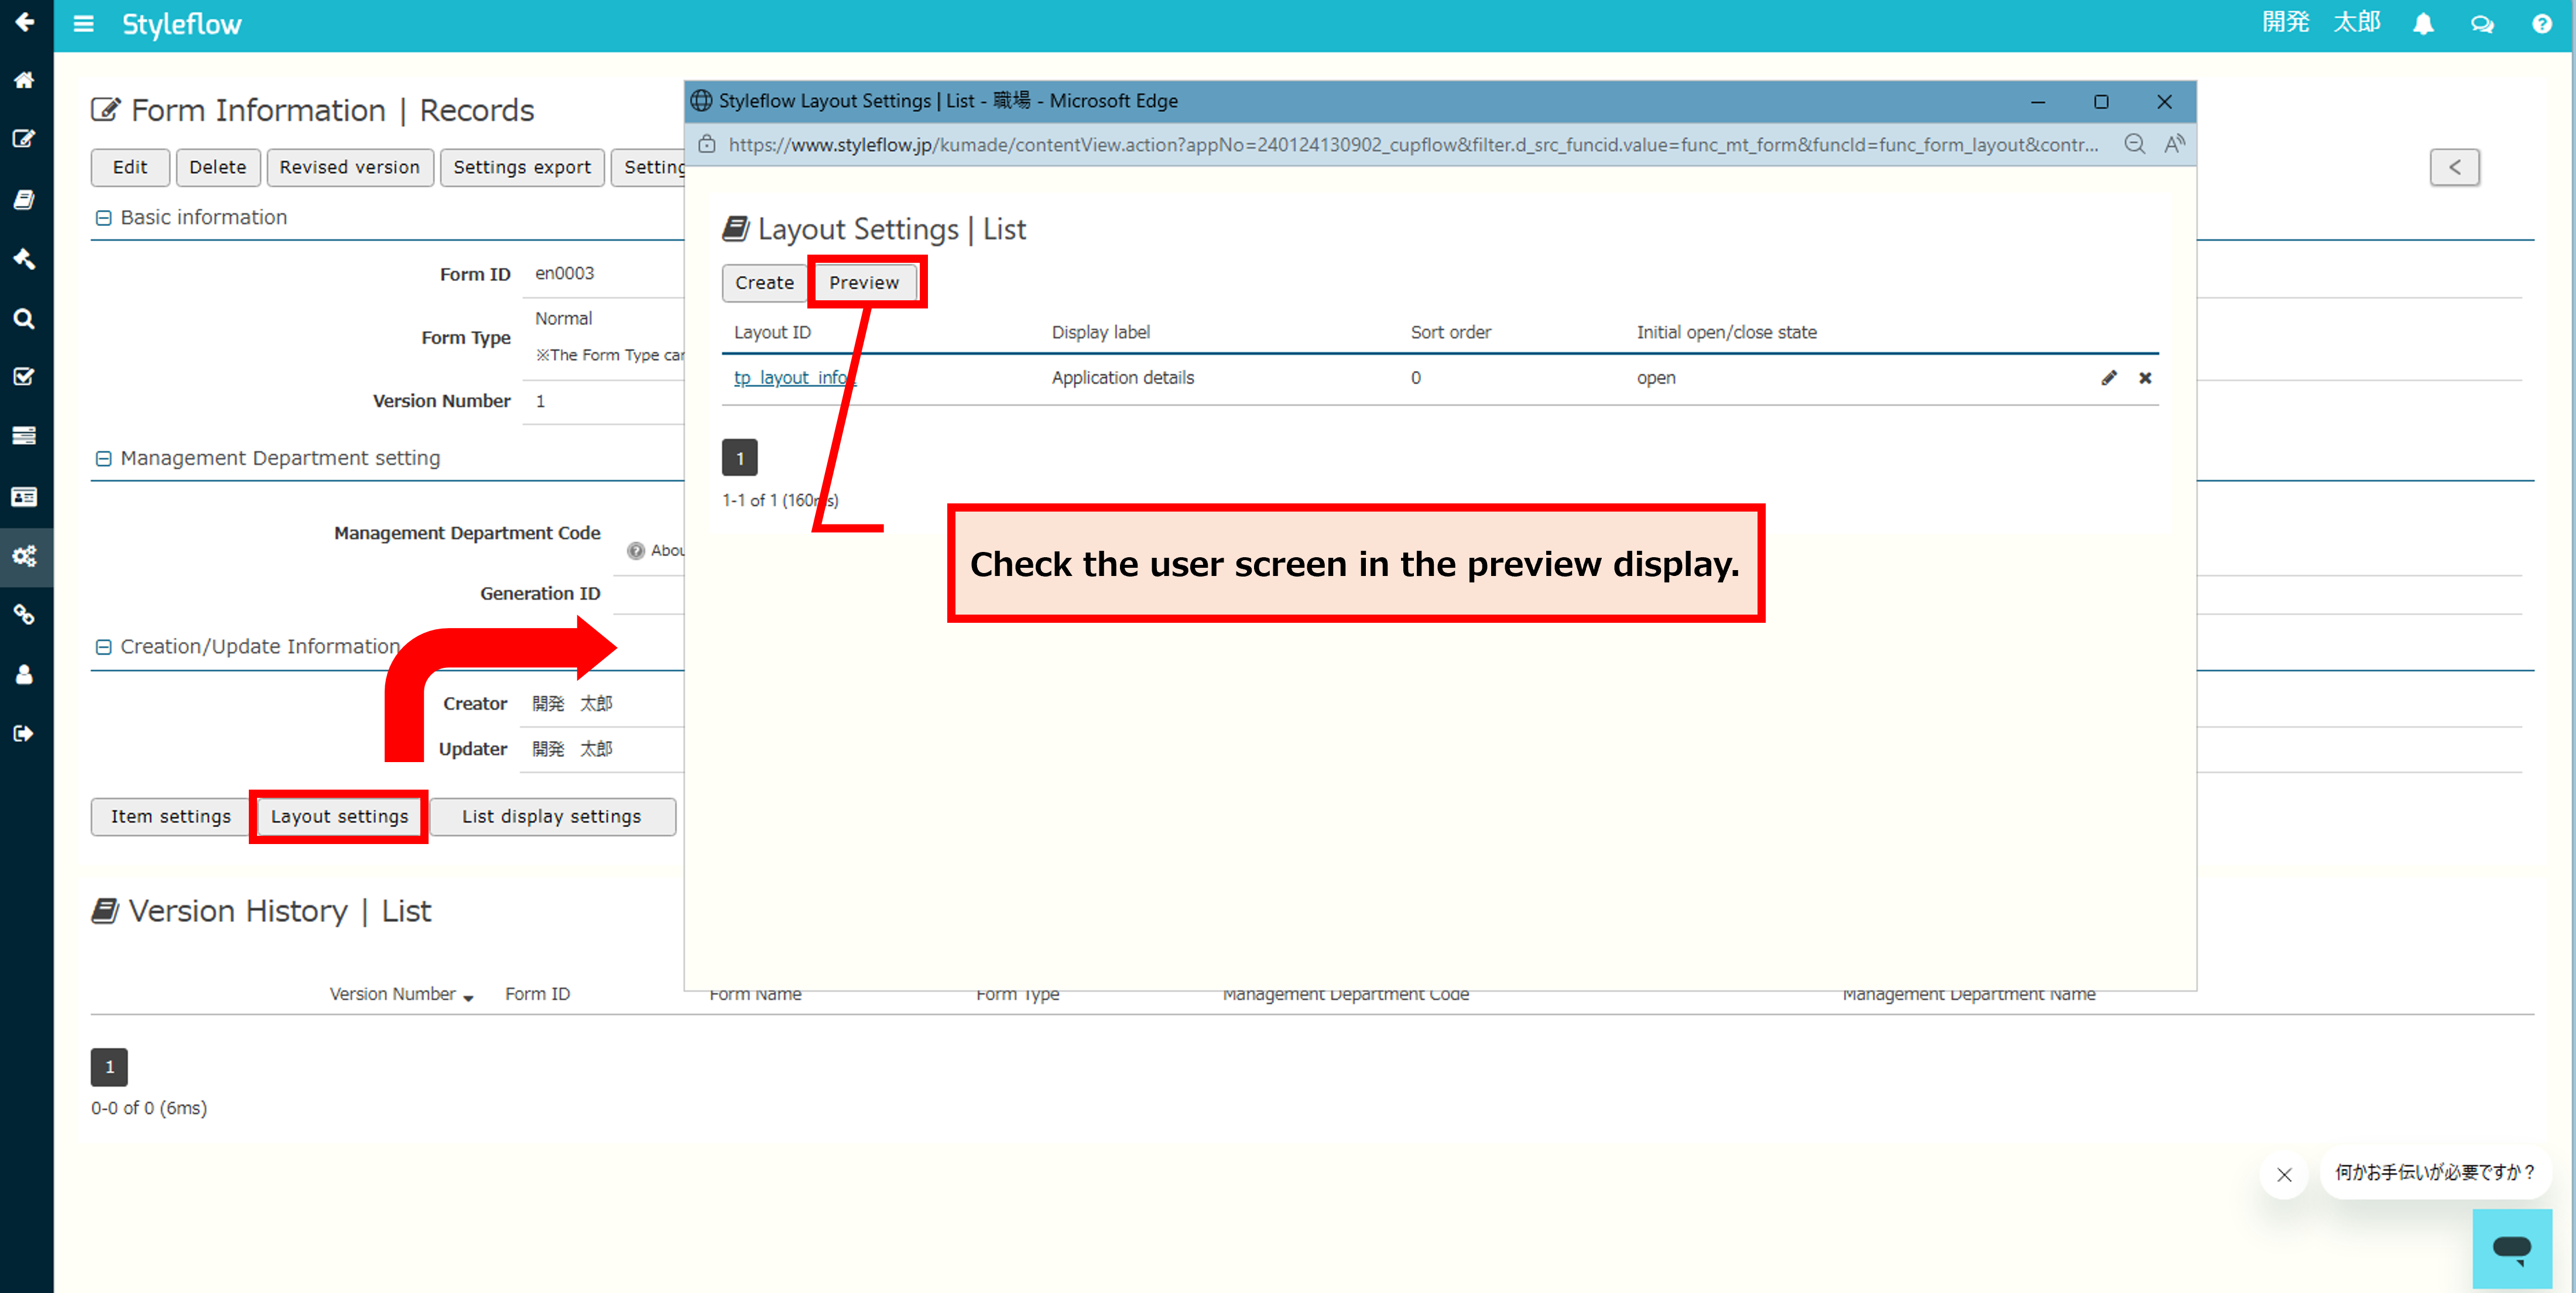Open notifications bell icon in the header
Image resolution: width=2576 pixels, height=1293 pixels.
click(2423, 24)
